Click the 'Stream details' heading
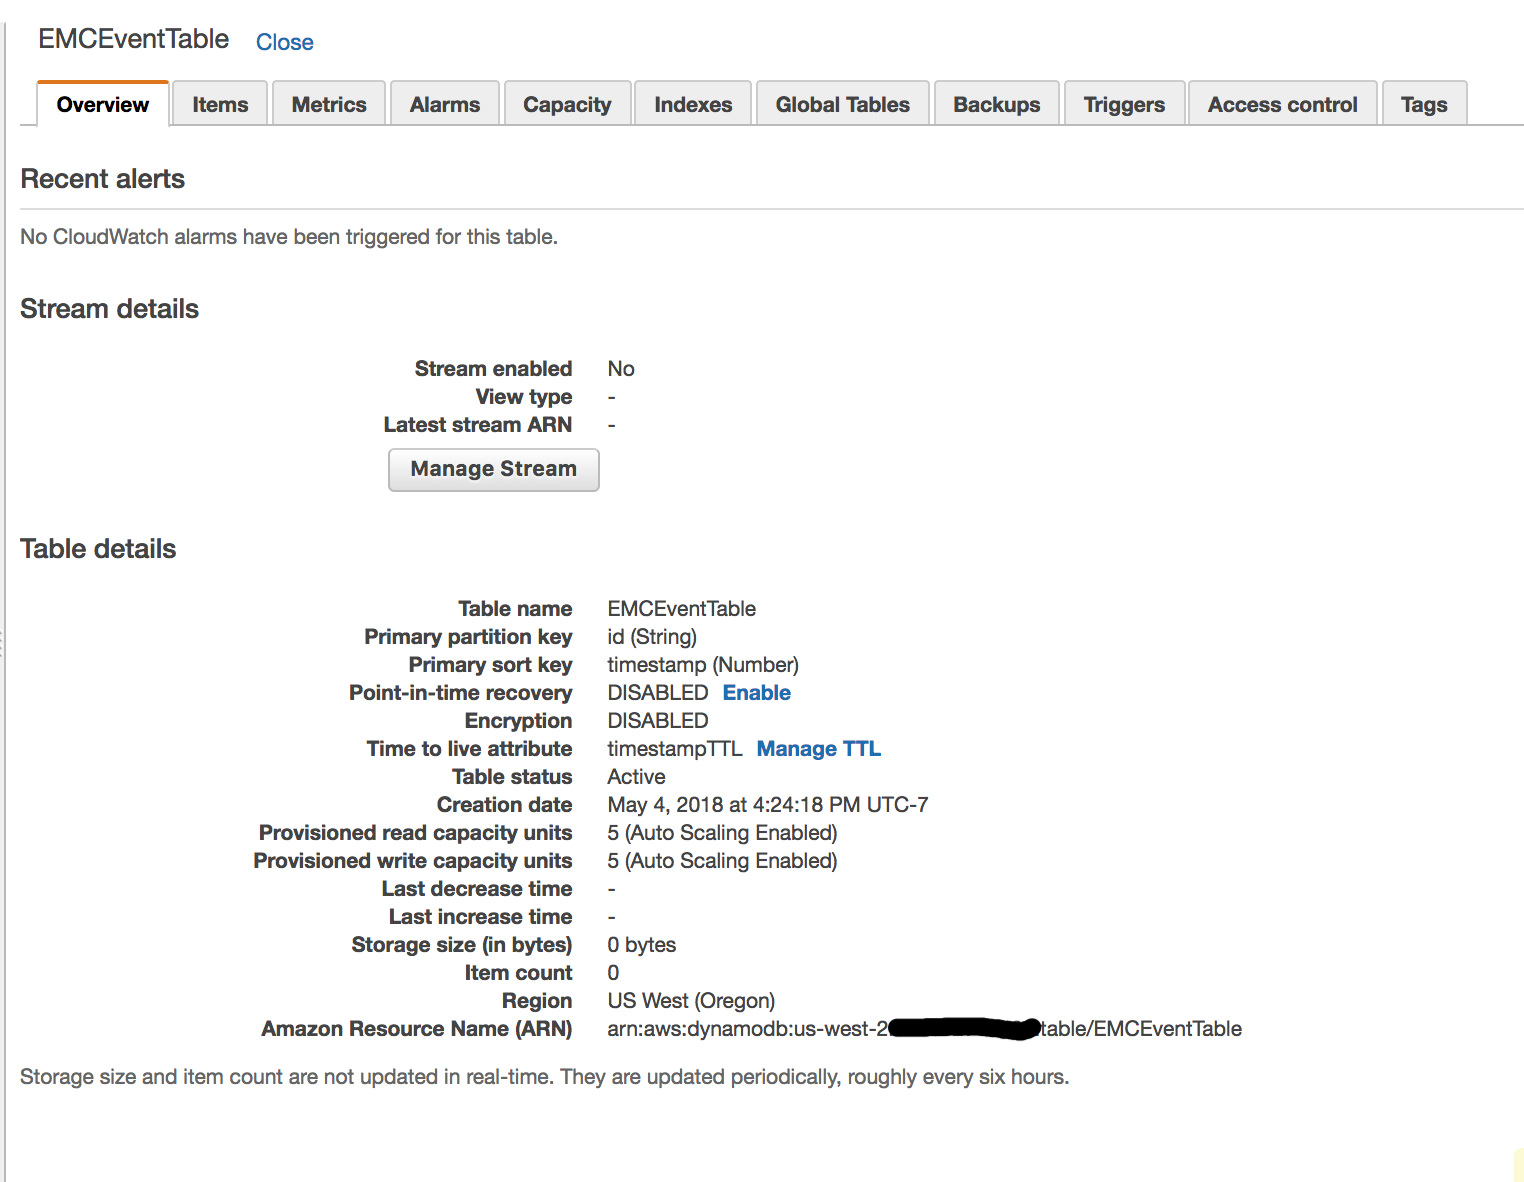Viewport: 1524px width, 1182px height. point(110,309)
